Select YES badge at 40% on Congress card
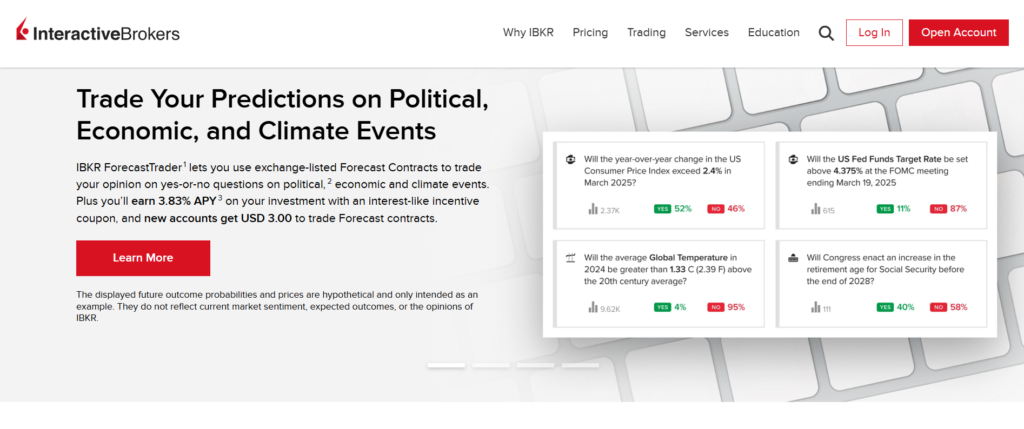Image resolution: width=1024 pixels, height=429 pixels. click(885, 307)
